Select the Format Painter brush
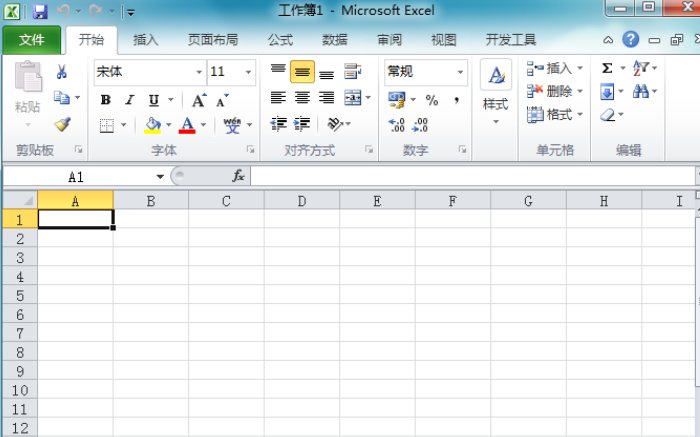This screenshot has height=437, width=700. click(x=62, y=124)
